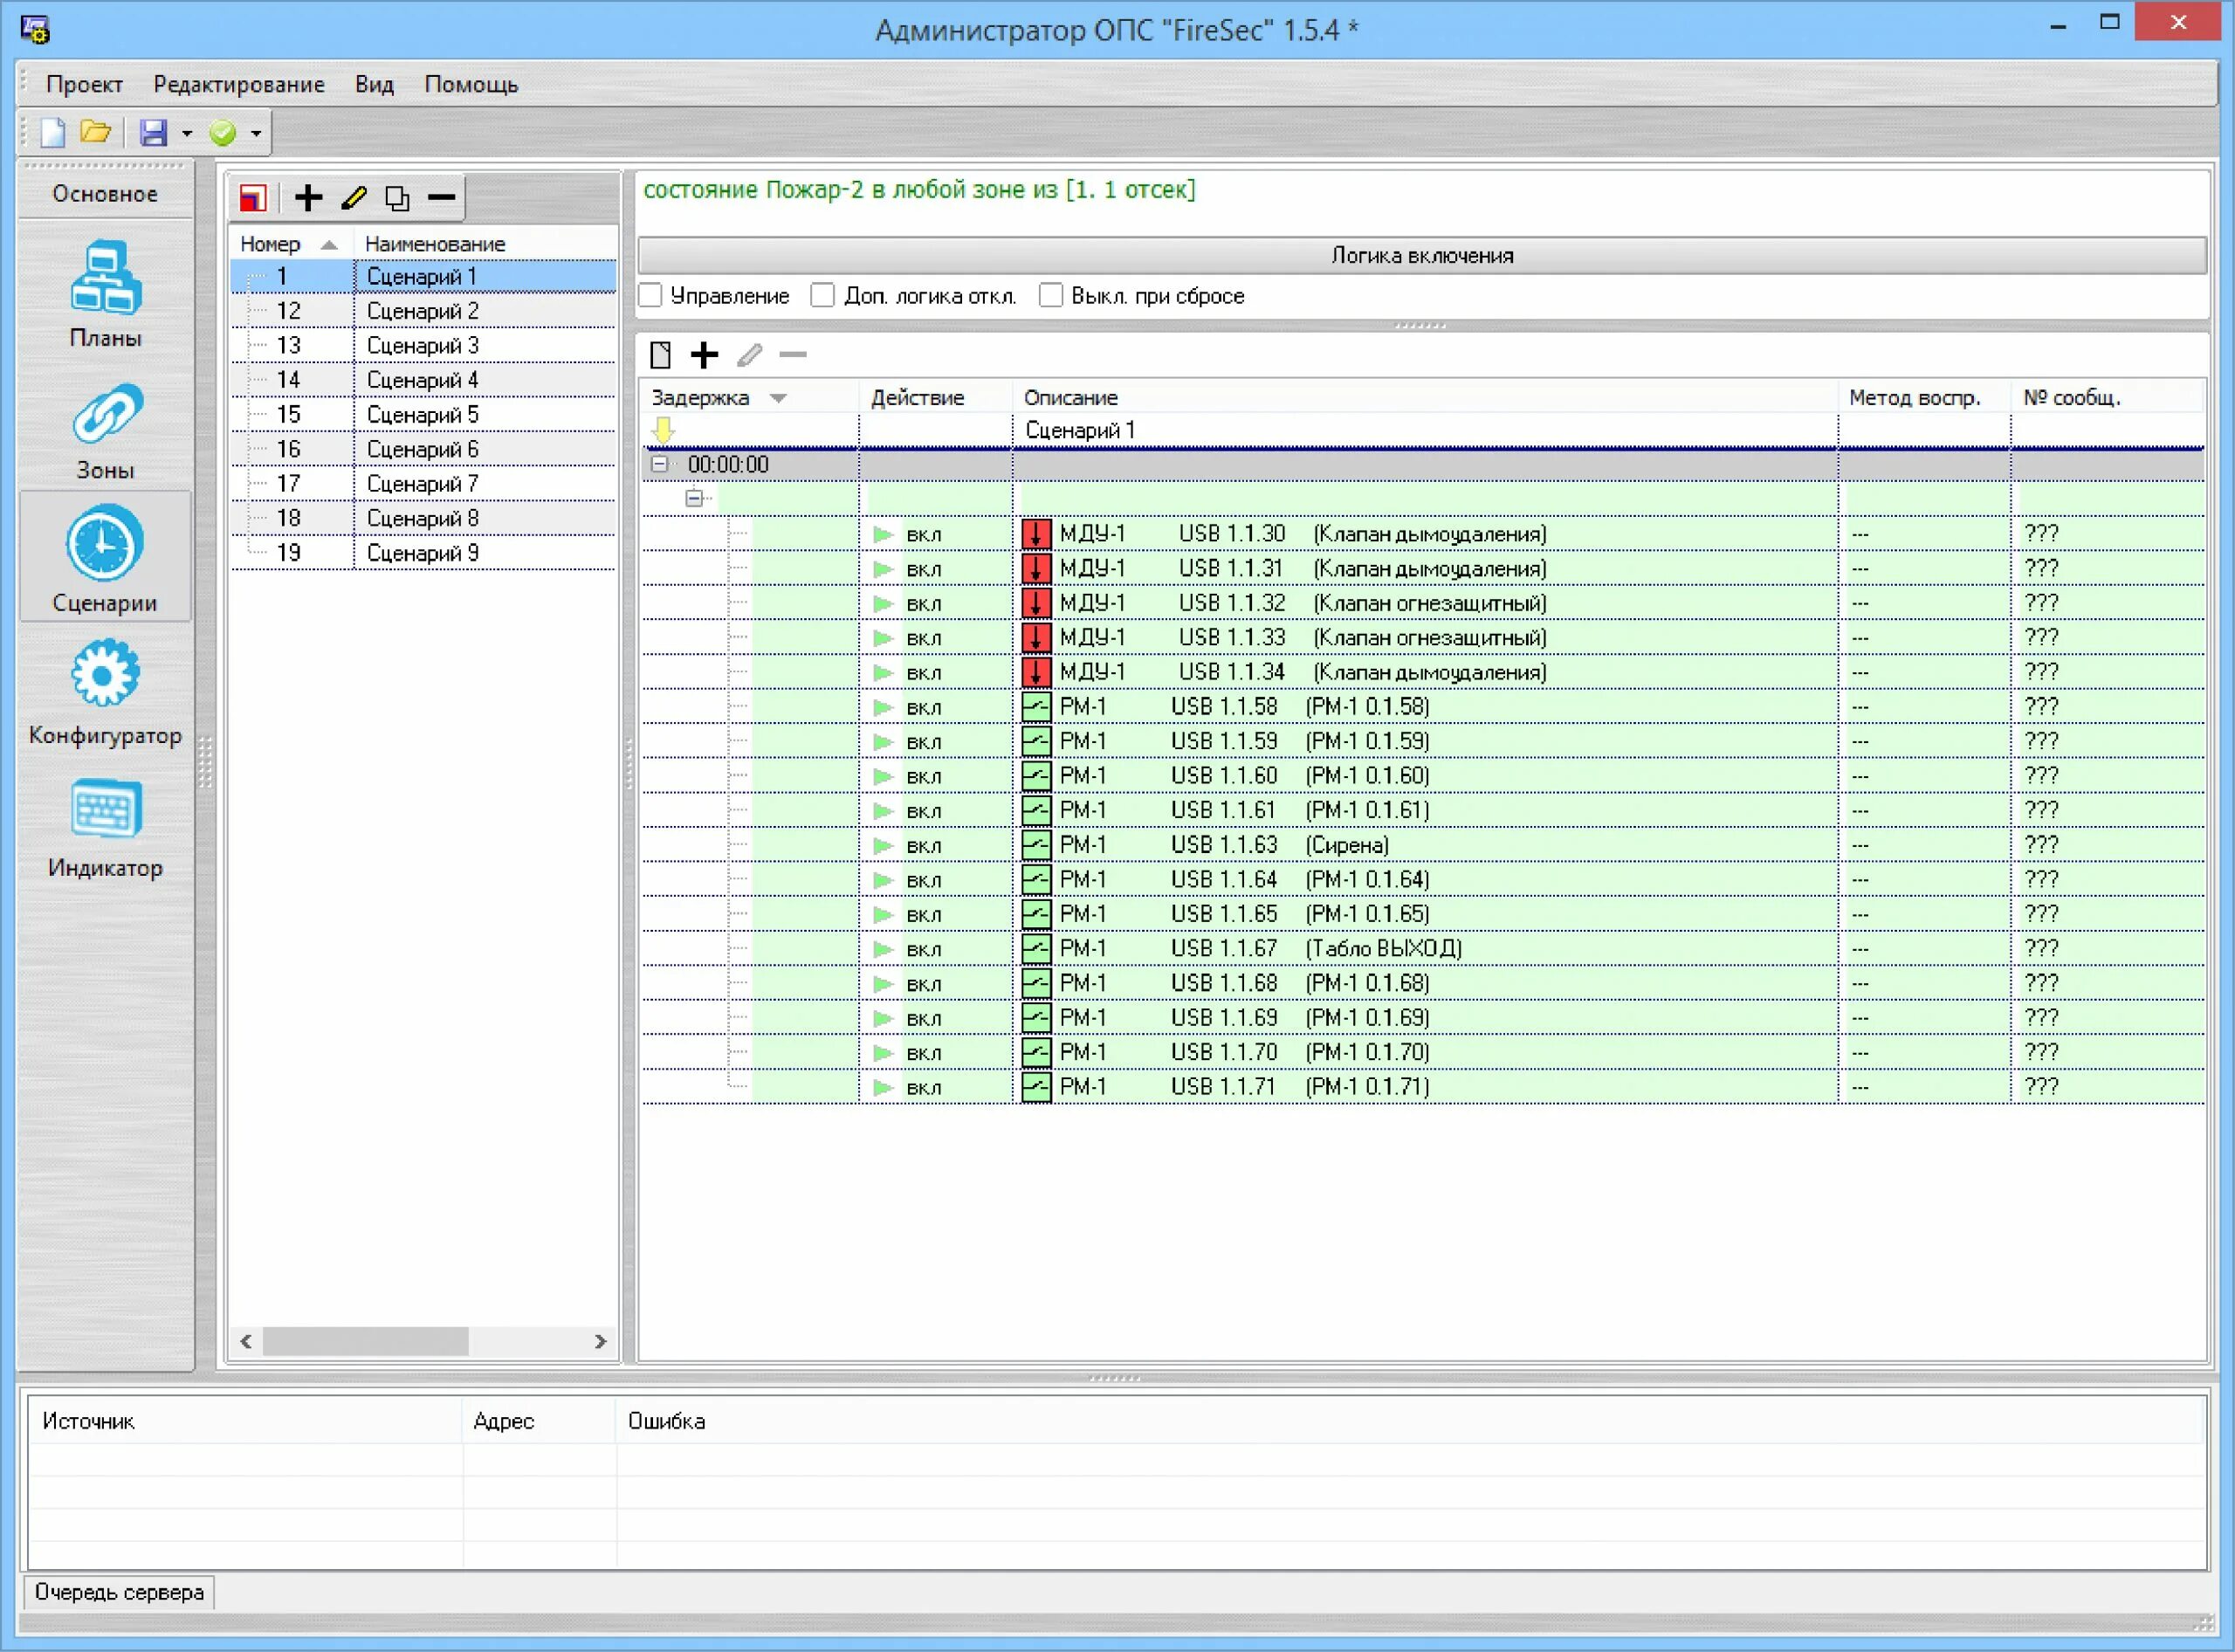Open the Вид menu
The height and width of the screenshot is (1652, 2235).
(x=374, y=84)
